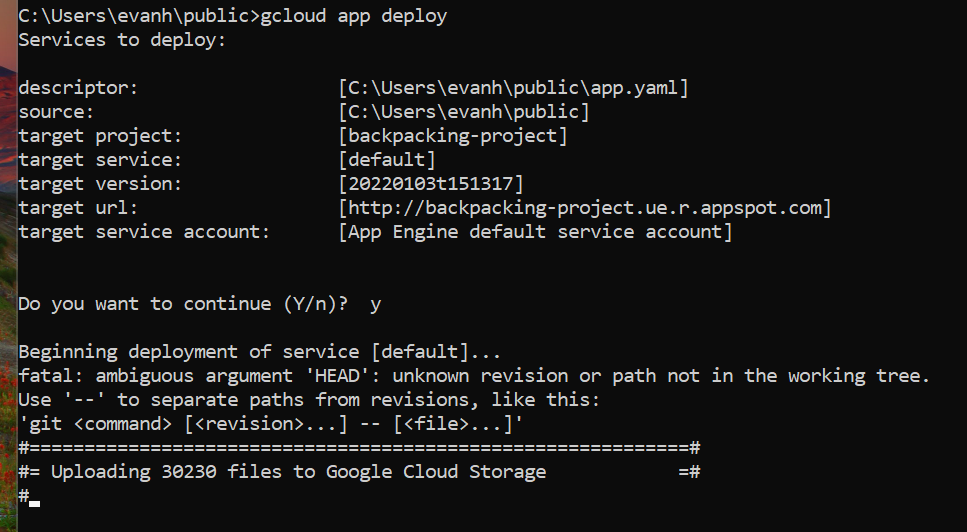This screenshot has width=967, height=532.
Task: Click the 'target version:' label
Action: [x=101, y=184]
